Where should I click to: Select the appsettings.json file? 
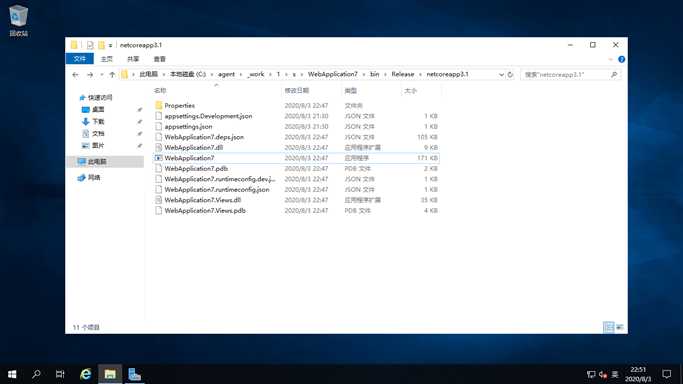pyautogui.click(x=188, y=126)
